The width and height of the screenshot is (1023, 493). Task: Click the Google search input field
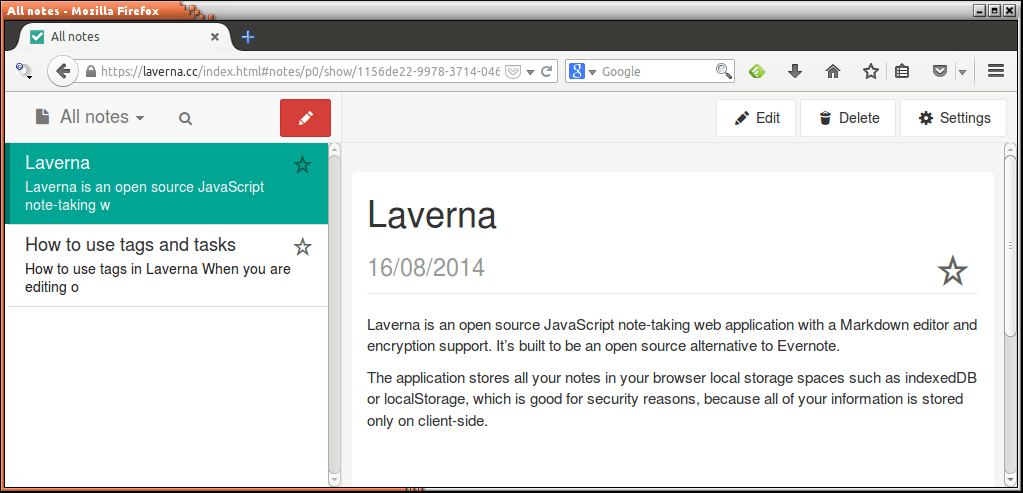coord(656,71)
